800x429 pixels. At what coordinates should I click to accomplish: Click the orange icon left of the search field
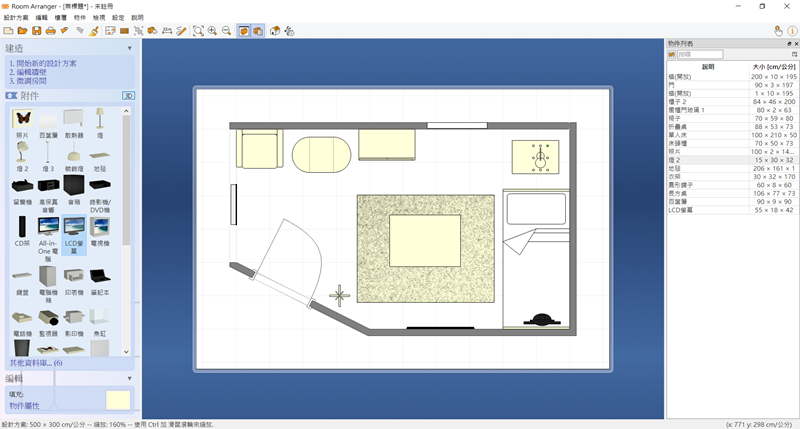[671, 54]
